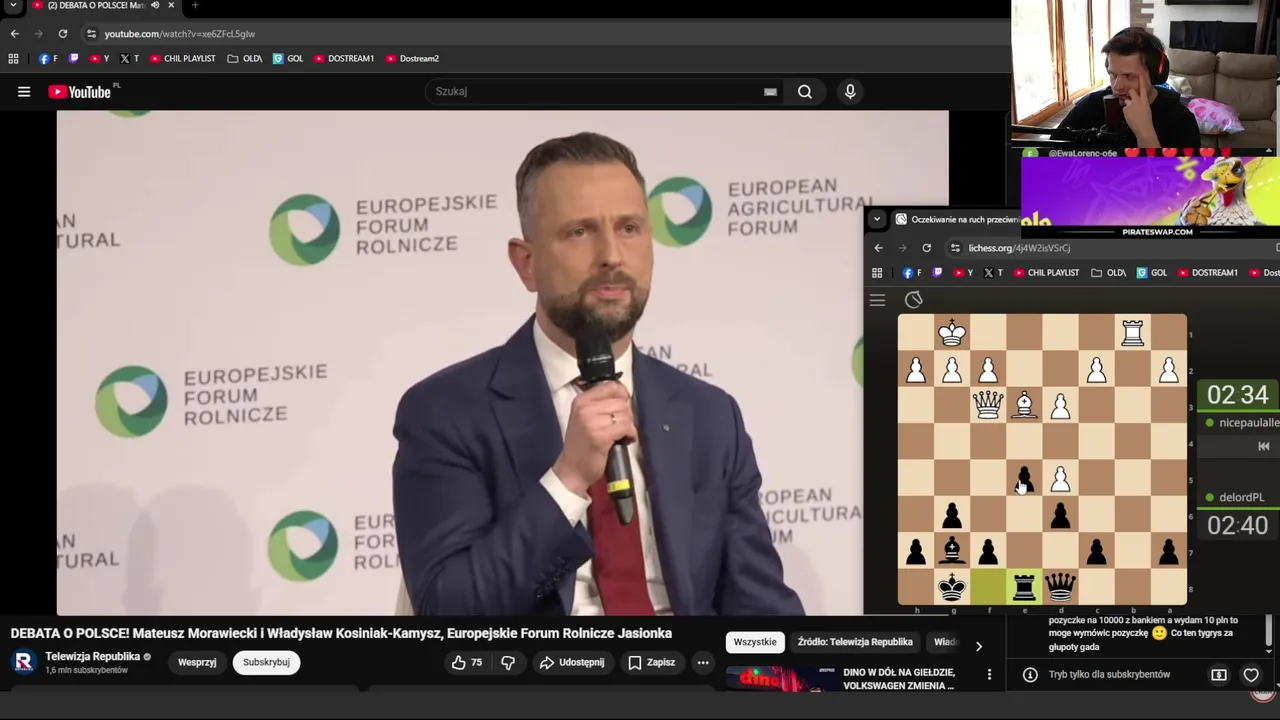
Task: Close the DEBATA O POLSCE tab
Action: pos(171,6)
